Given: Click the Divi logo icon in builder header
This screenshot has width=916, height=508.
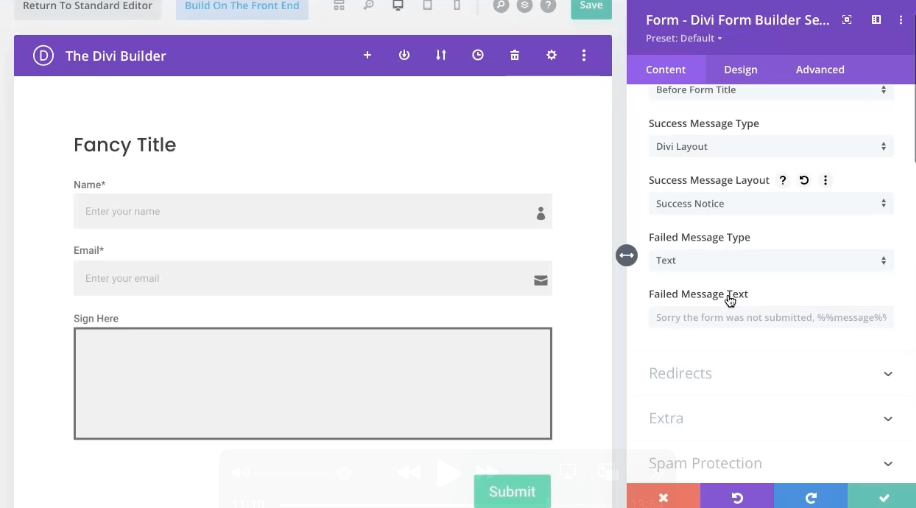Looking at the screenshot, I should 43,55.
